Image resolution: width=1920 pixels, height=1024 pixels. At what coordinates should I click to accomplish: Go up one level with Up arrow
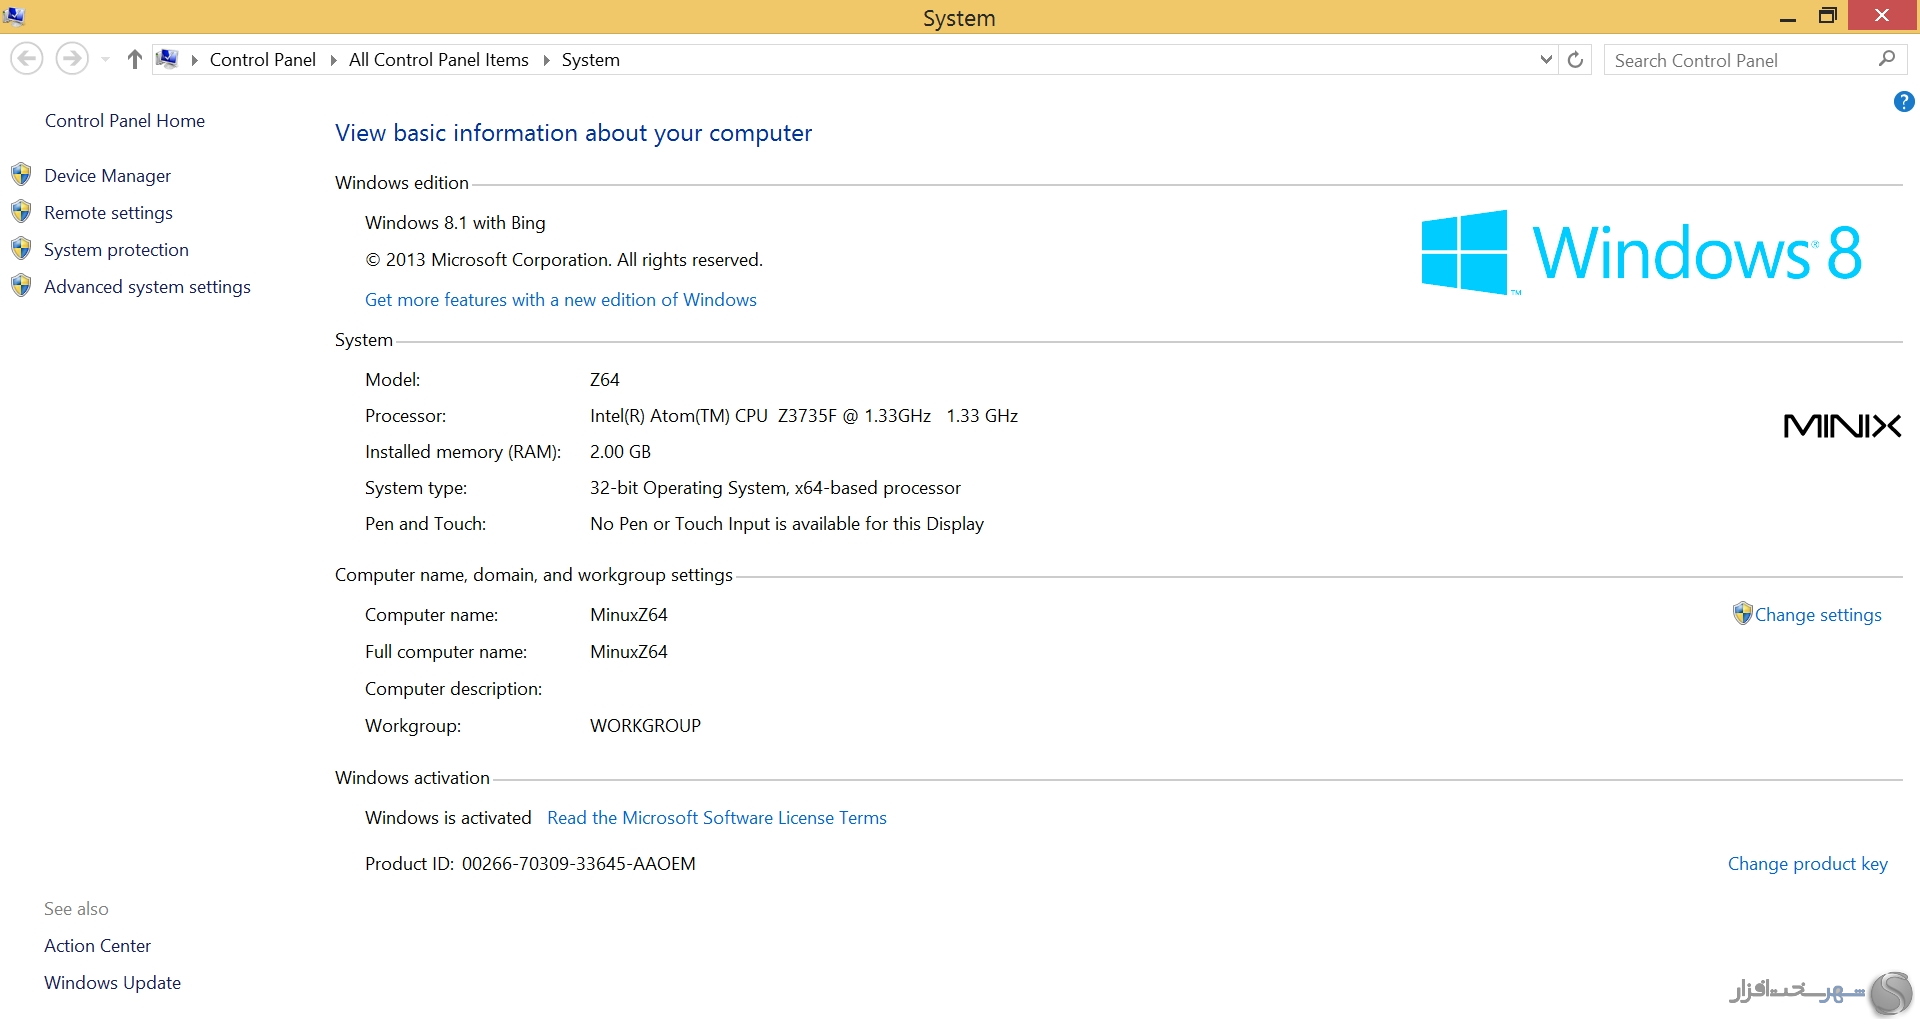135,59
